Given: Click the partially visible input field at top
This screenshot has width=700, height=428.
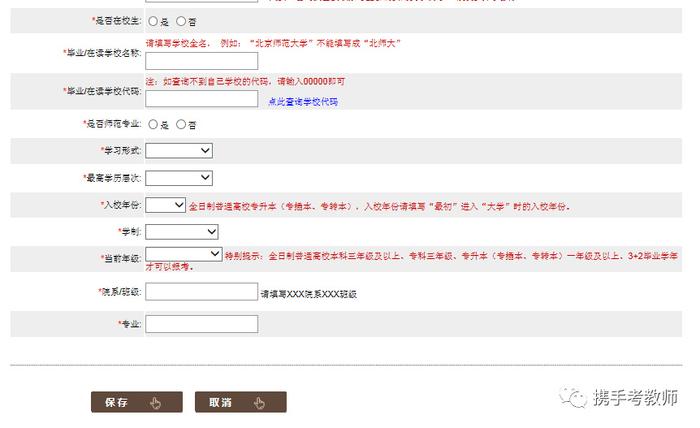Looking at the screenshot, I should click(200, 2).
